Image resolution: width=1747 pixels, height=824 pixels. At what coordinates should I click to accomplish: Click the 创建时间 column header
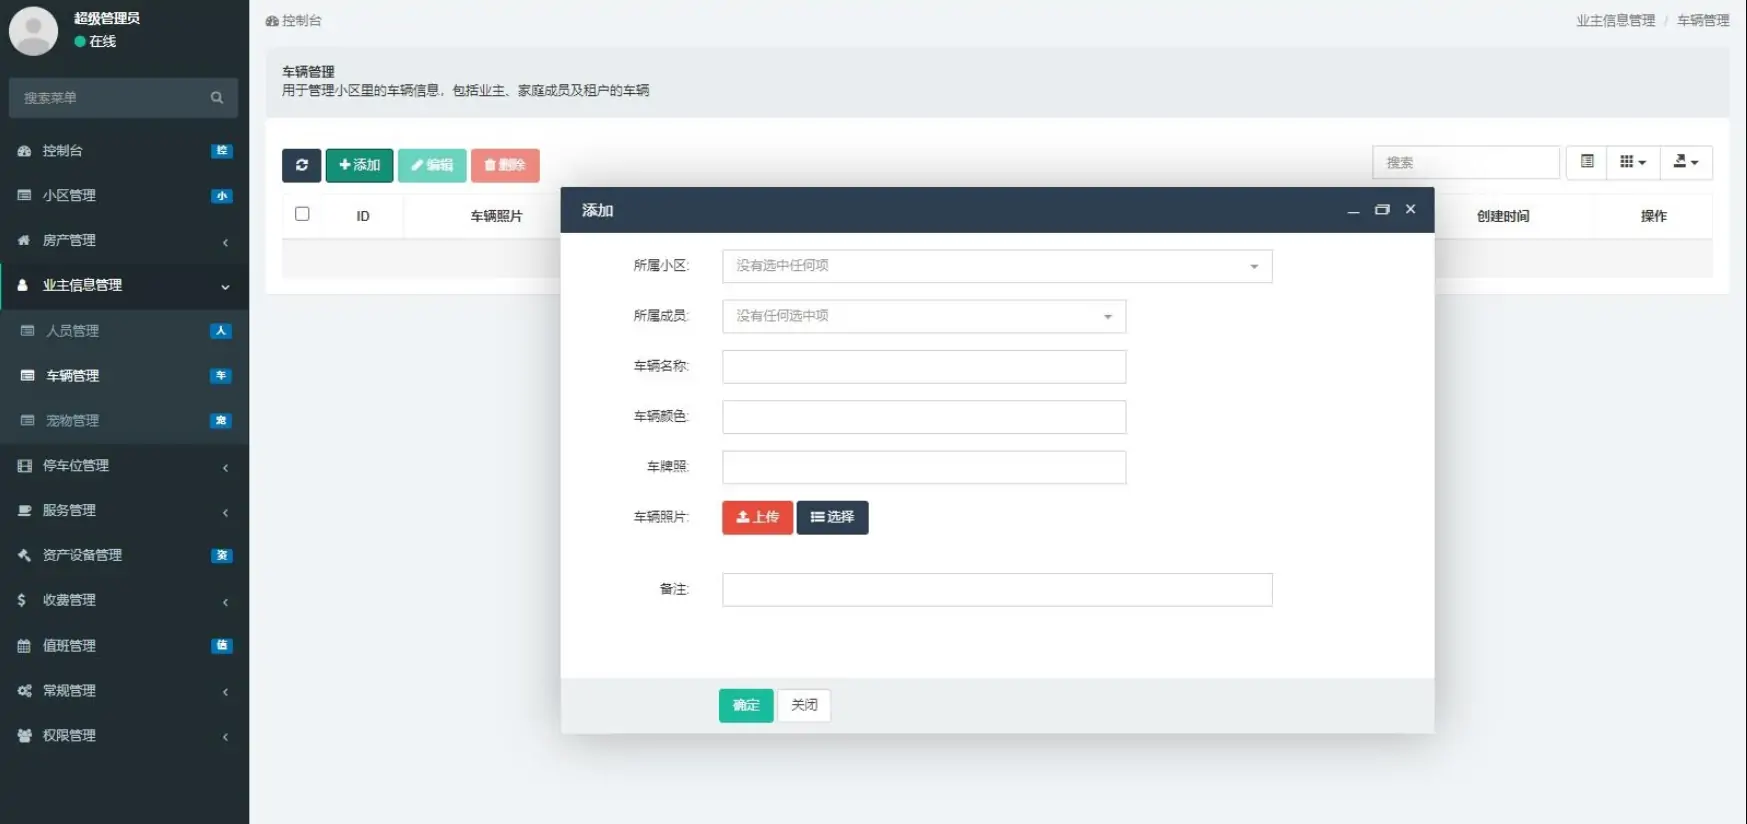tap(1503, 216)
